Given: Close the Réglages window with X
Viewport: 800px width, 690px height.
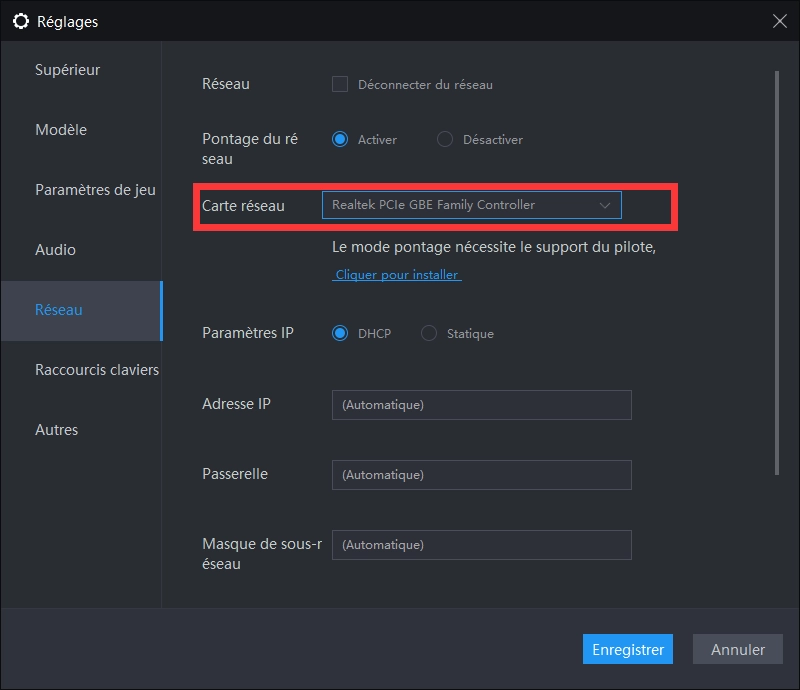Looking at the screenshot, I should [780, 20].
